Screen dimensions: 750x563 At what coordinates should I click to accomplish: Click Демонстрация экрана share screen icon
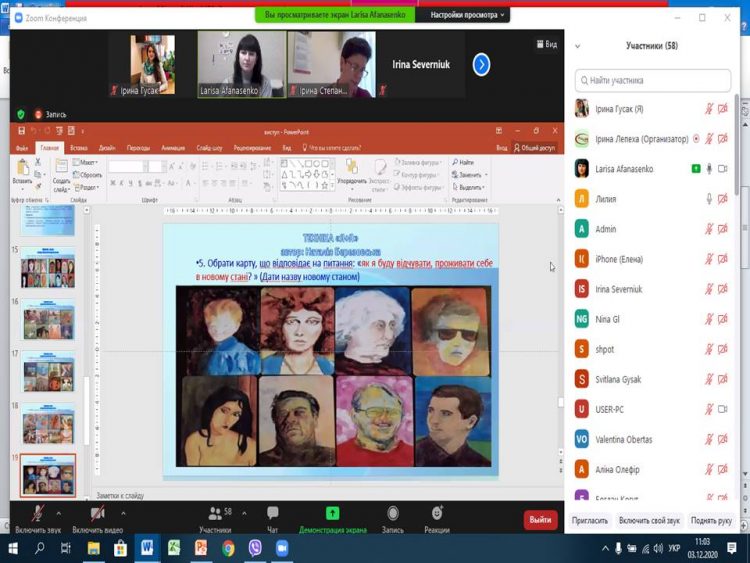332,513
